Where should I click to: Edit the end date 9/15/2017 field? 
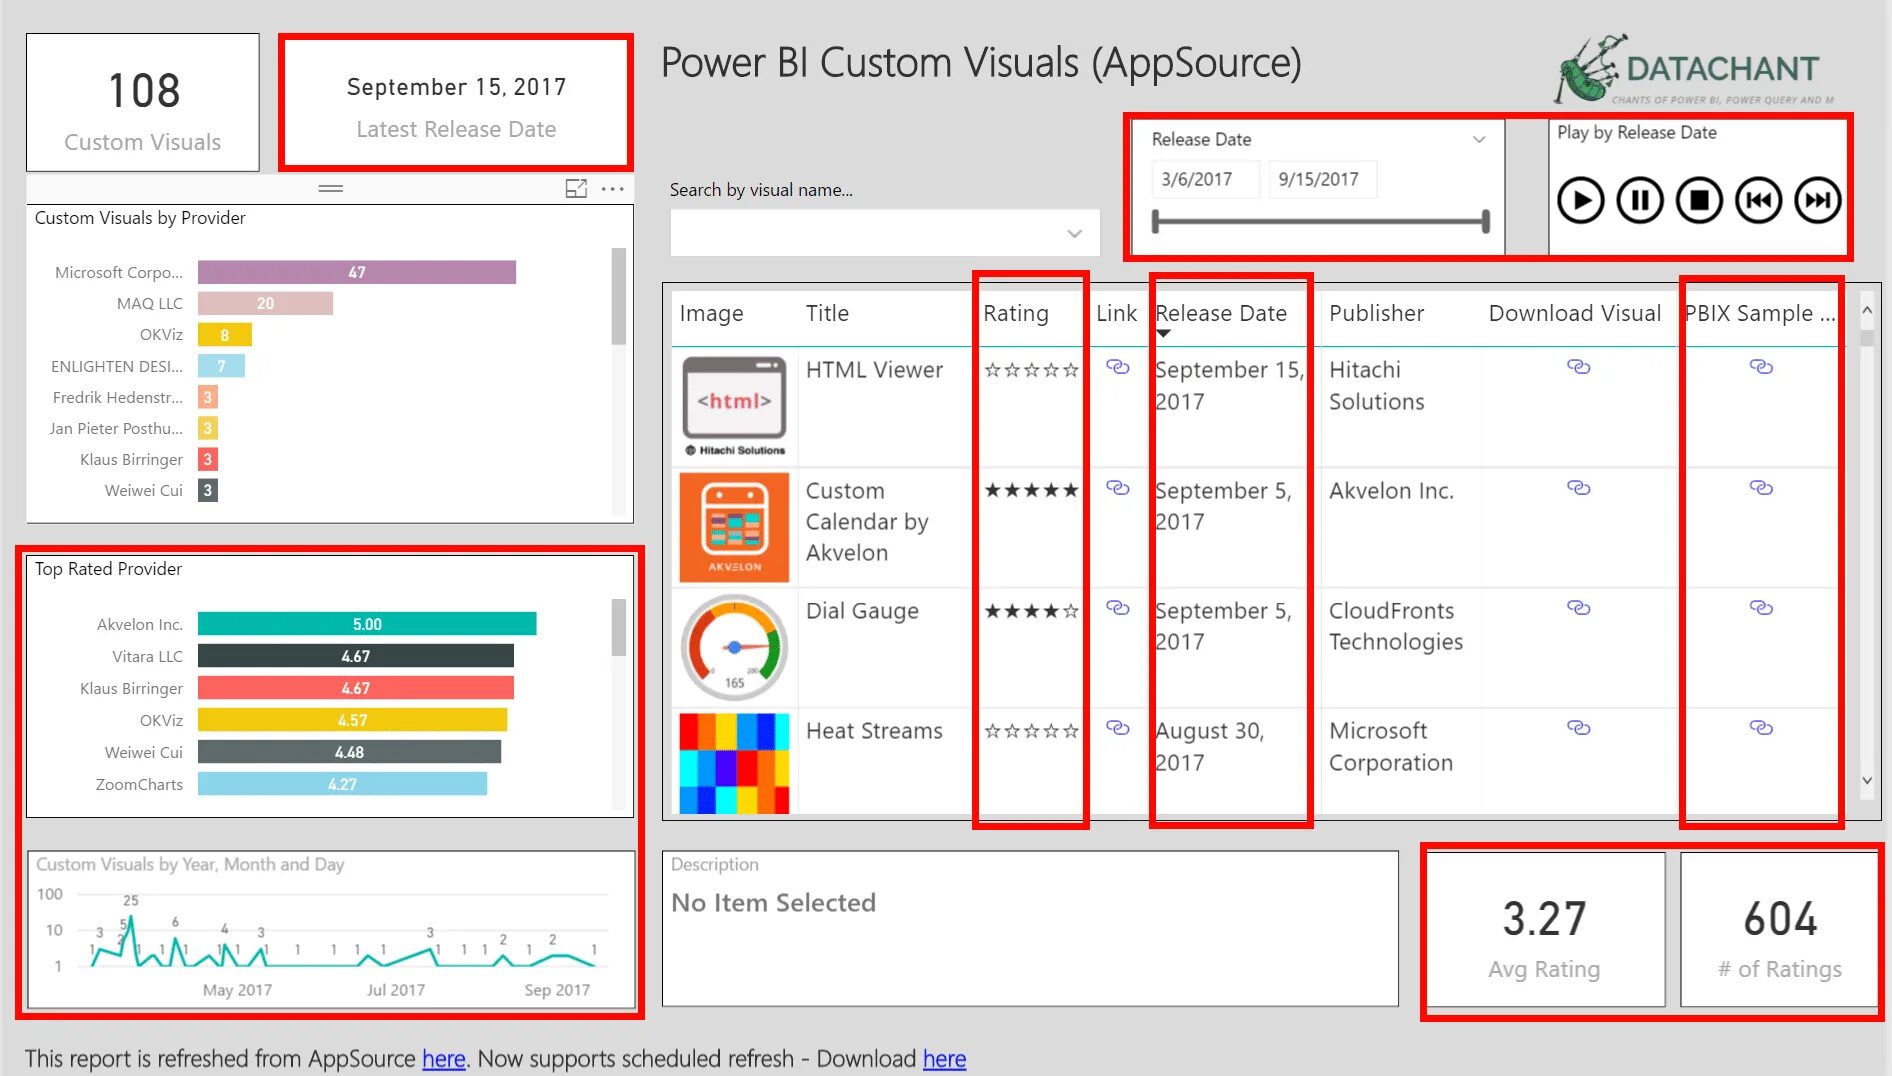[1322, 179]
